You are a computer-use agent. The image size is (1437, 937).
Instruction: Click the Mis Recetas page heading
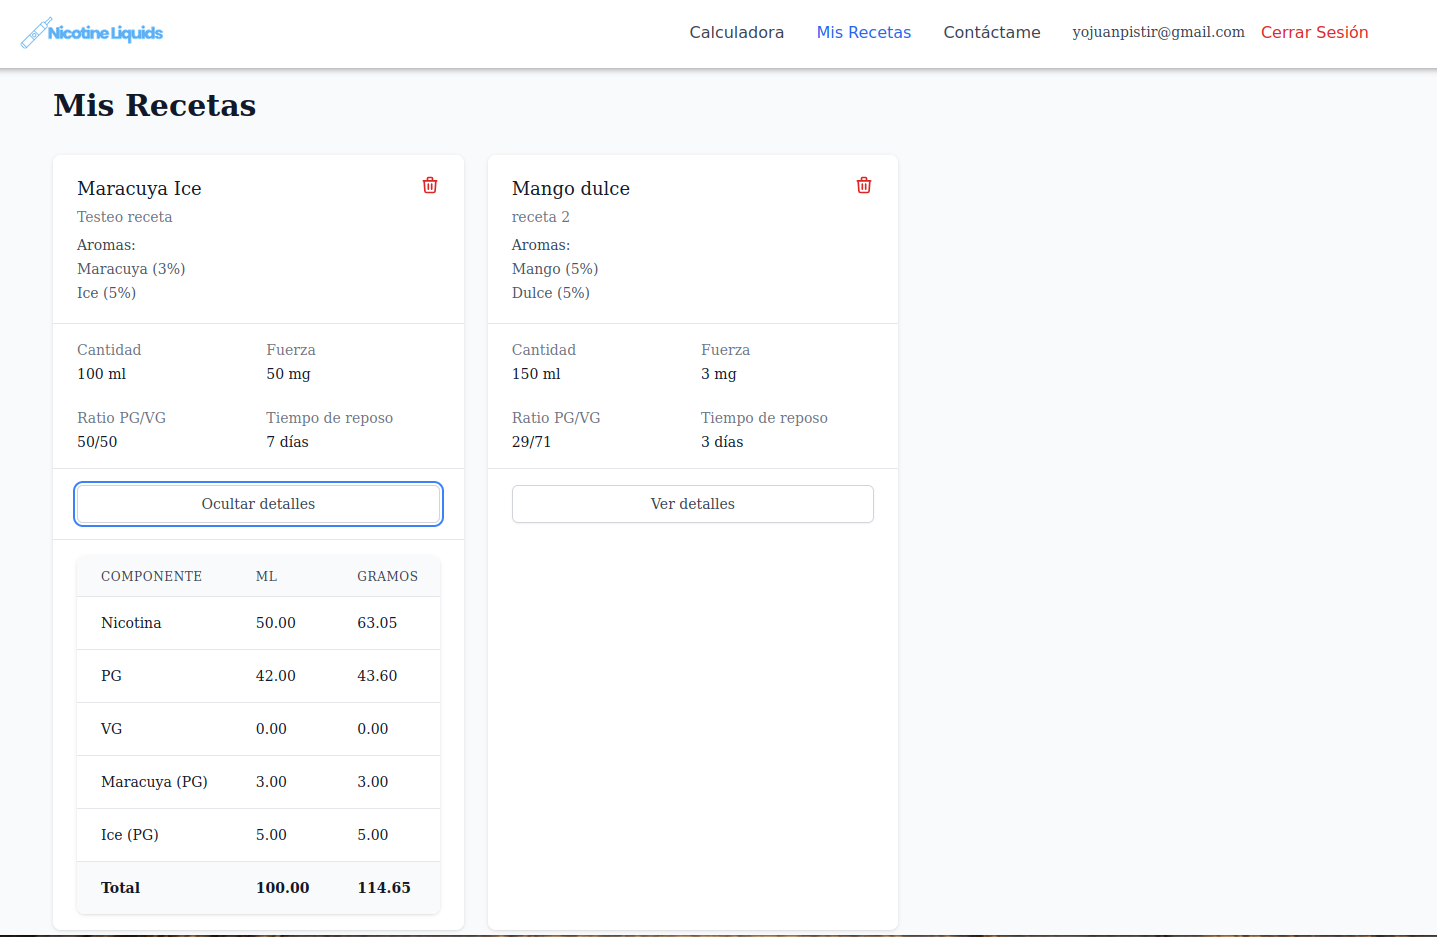155,105
